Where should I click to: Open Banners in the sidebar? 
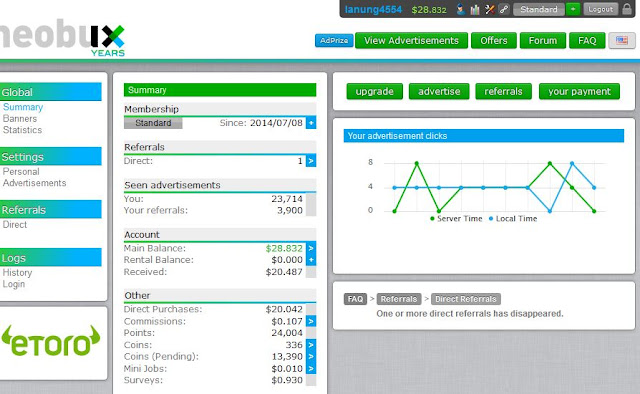tap(20, 118)
